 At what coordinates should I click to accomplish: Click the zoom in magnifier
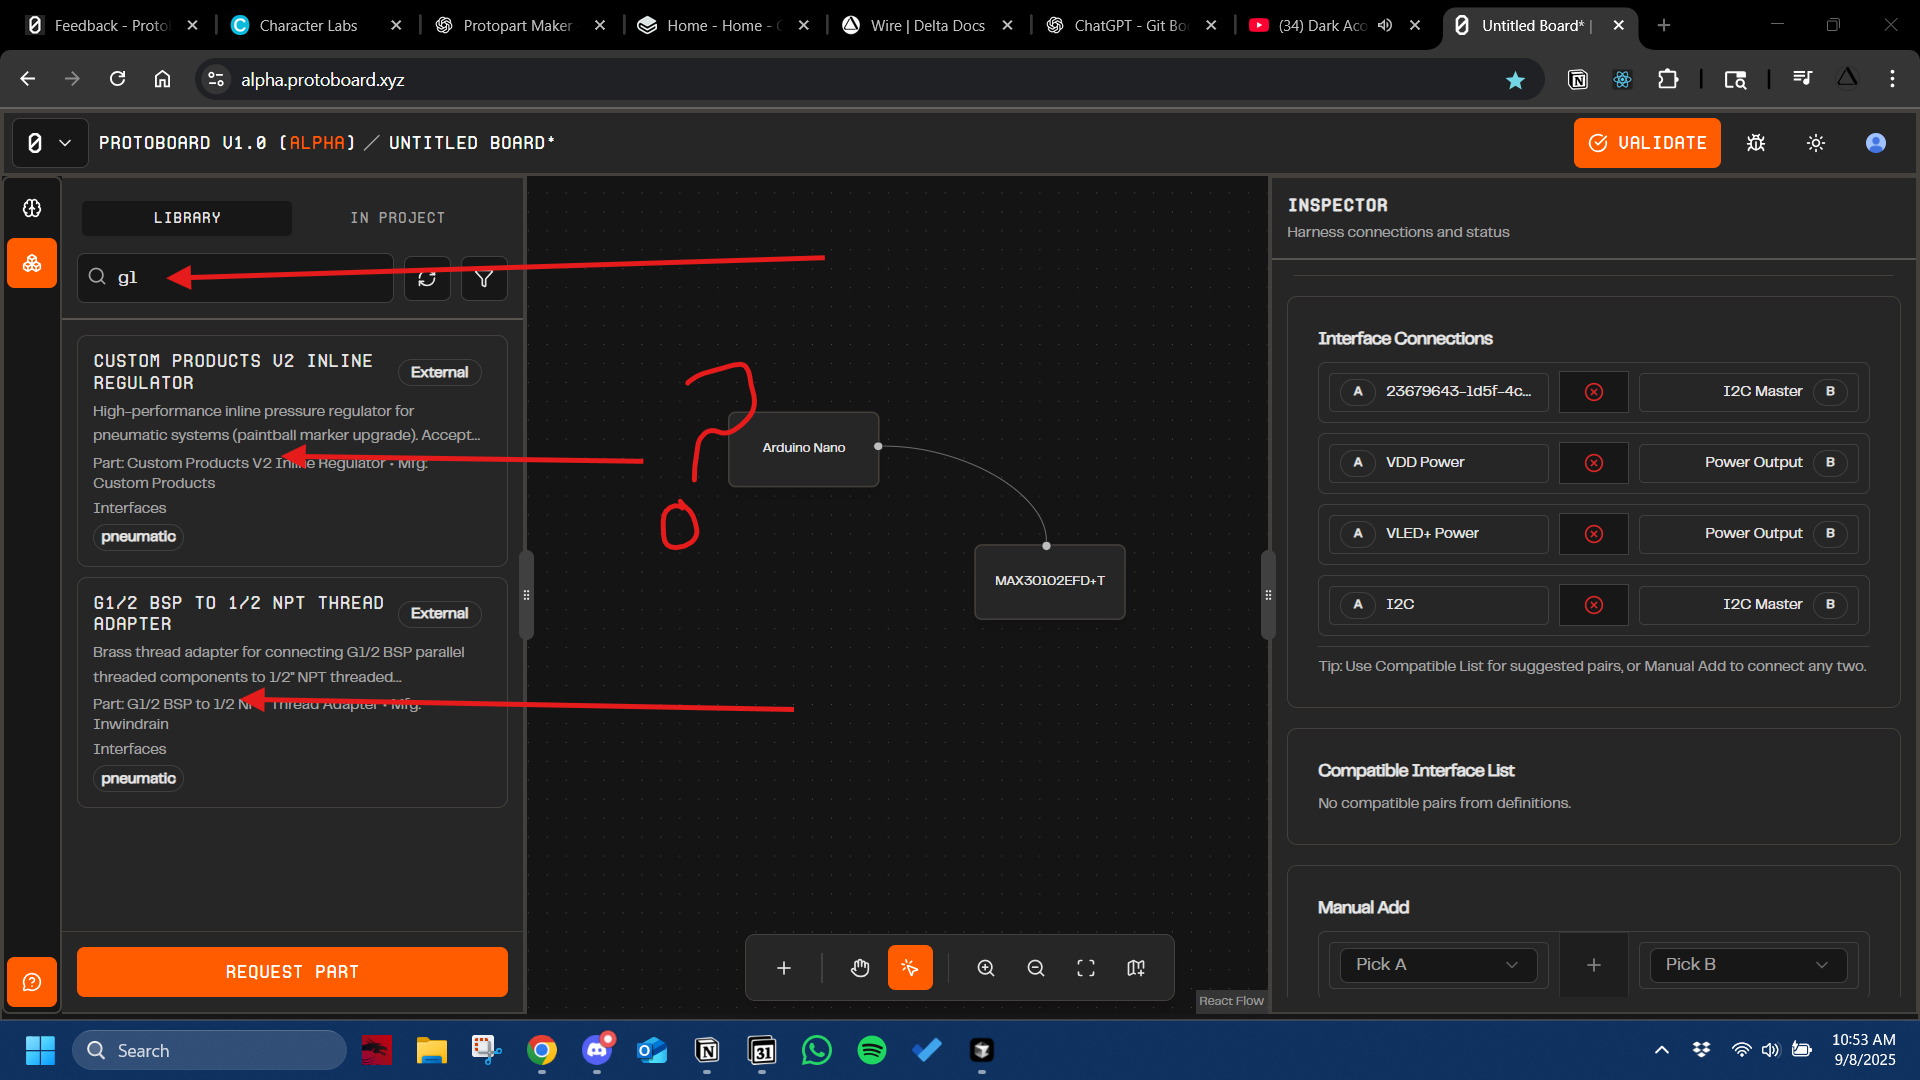click(x=986, y=968)
